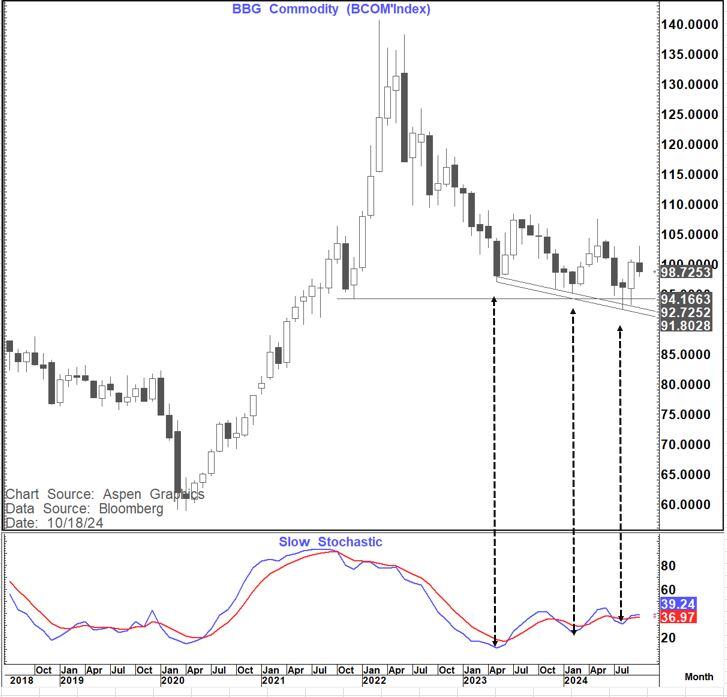Select the Chart Source Aspen Graphics text
The image size is (727, 697).
(x=104, y=494)
